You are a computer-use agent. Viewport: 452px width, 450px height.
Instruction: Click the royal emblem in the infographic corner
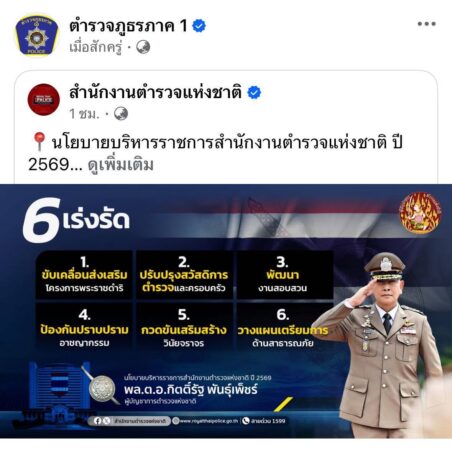pos(420,213)
